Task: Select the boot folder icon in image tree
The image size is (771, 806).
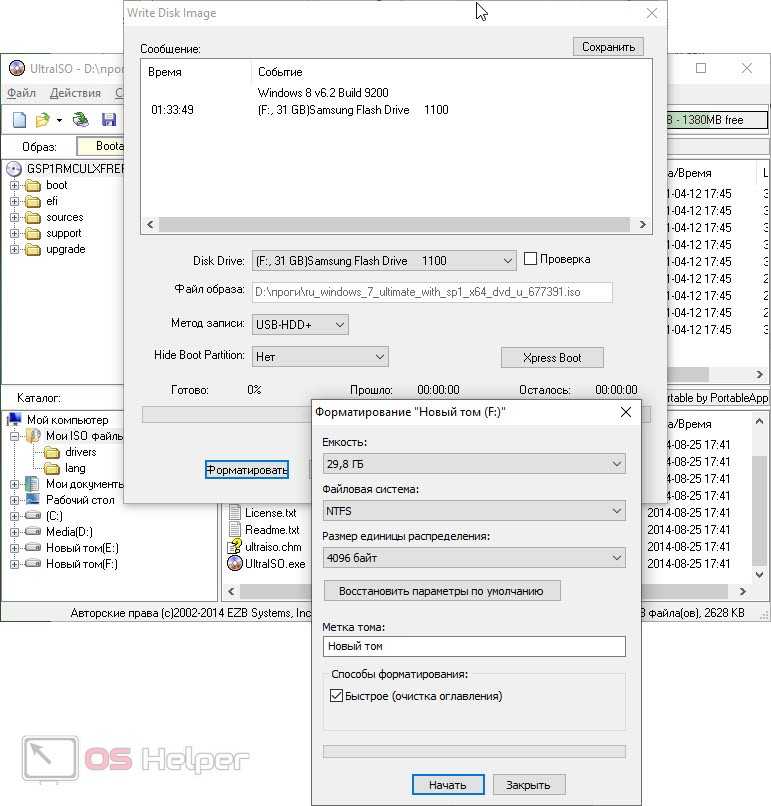Action: [33, 186]
